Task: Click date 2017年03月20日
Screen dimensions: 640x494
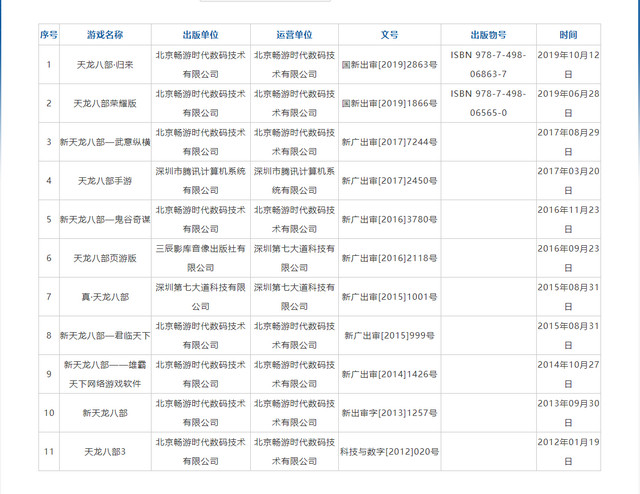Action: coord(568,180)
